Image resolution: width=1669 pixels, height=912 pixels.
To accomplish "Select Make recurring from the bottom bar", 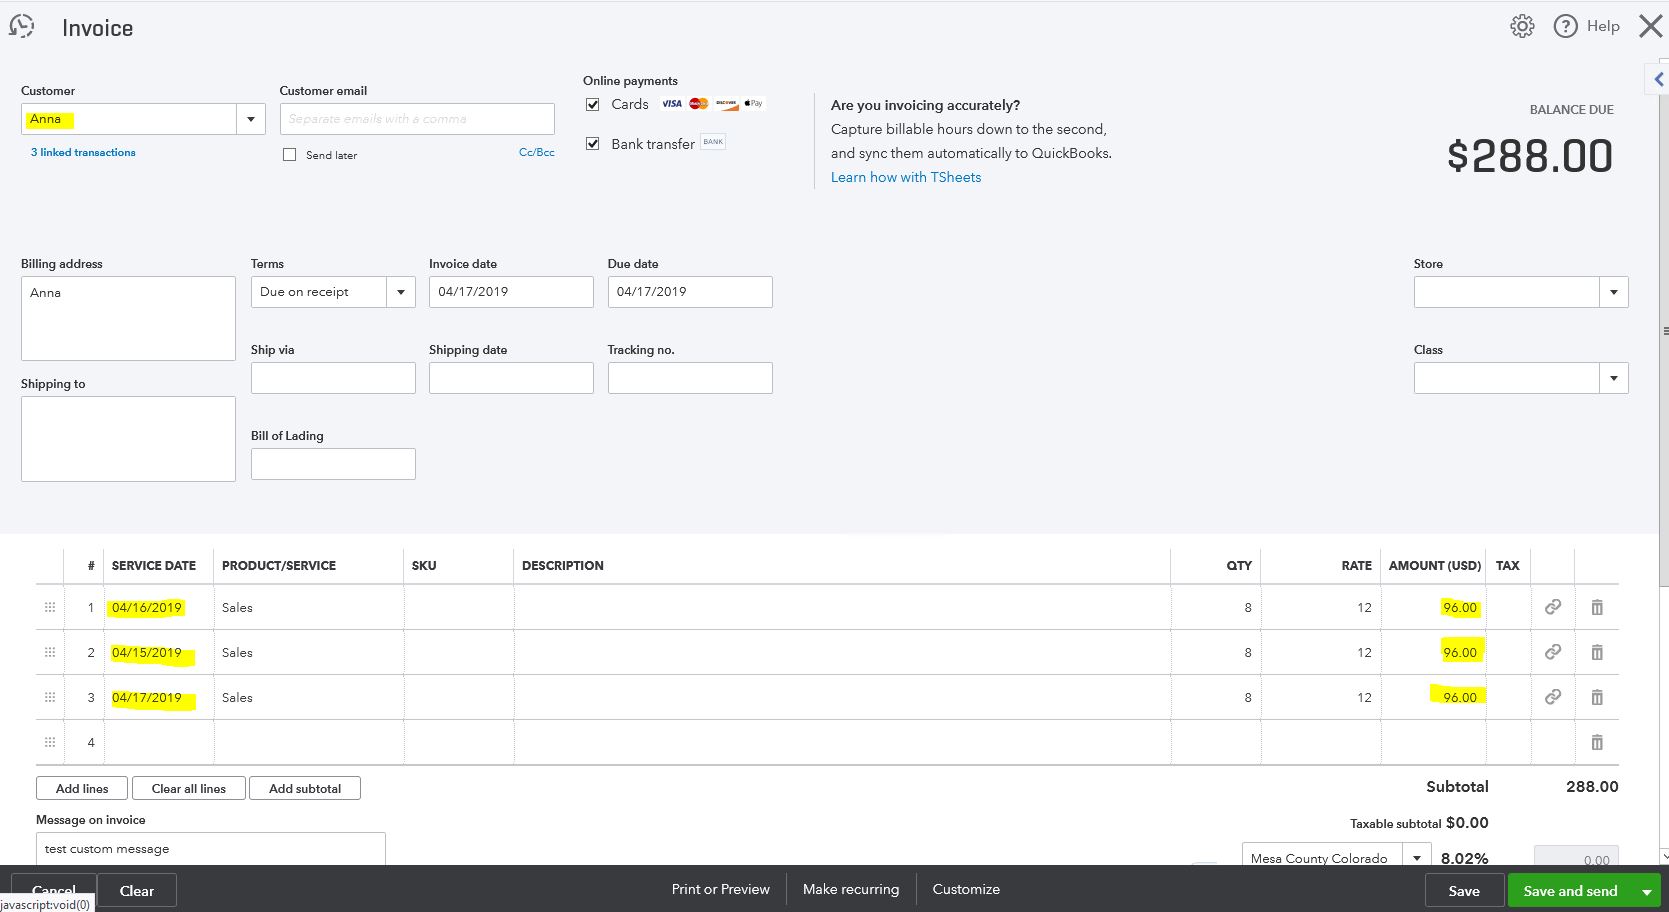I will tap(850, 889).
